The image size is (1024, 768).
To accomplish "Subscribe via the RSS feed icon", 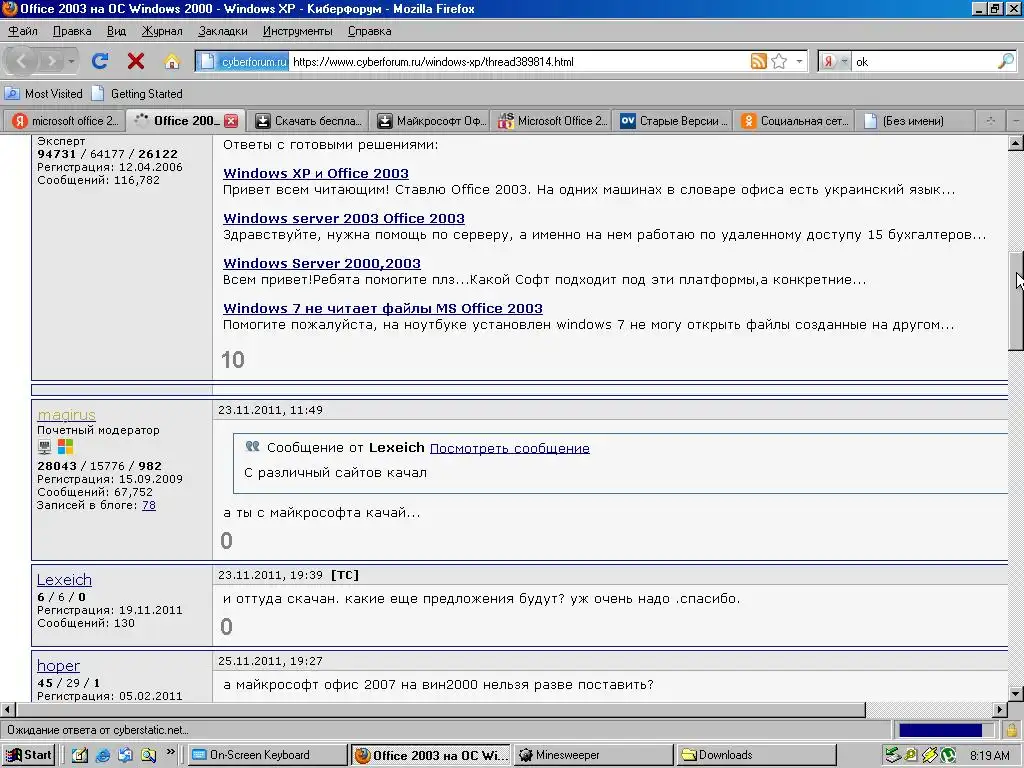I will (758, 61).
